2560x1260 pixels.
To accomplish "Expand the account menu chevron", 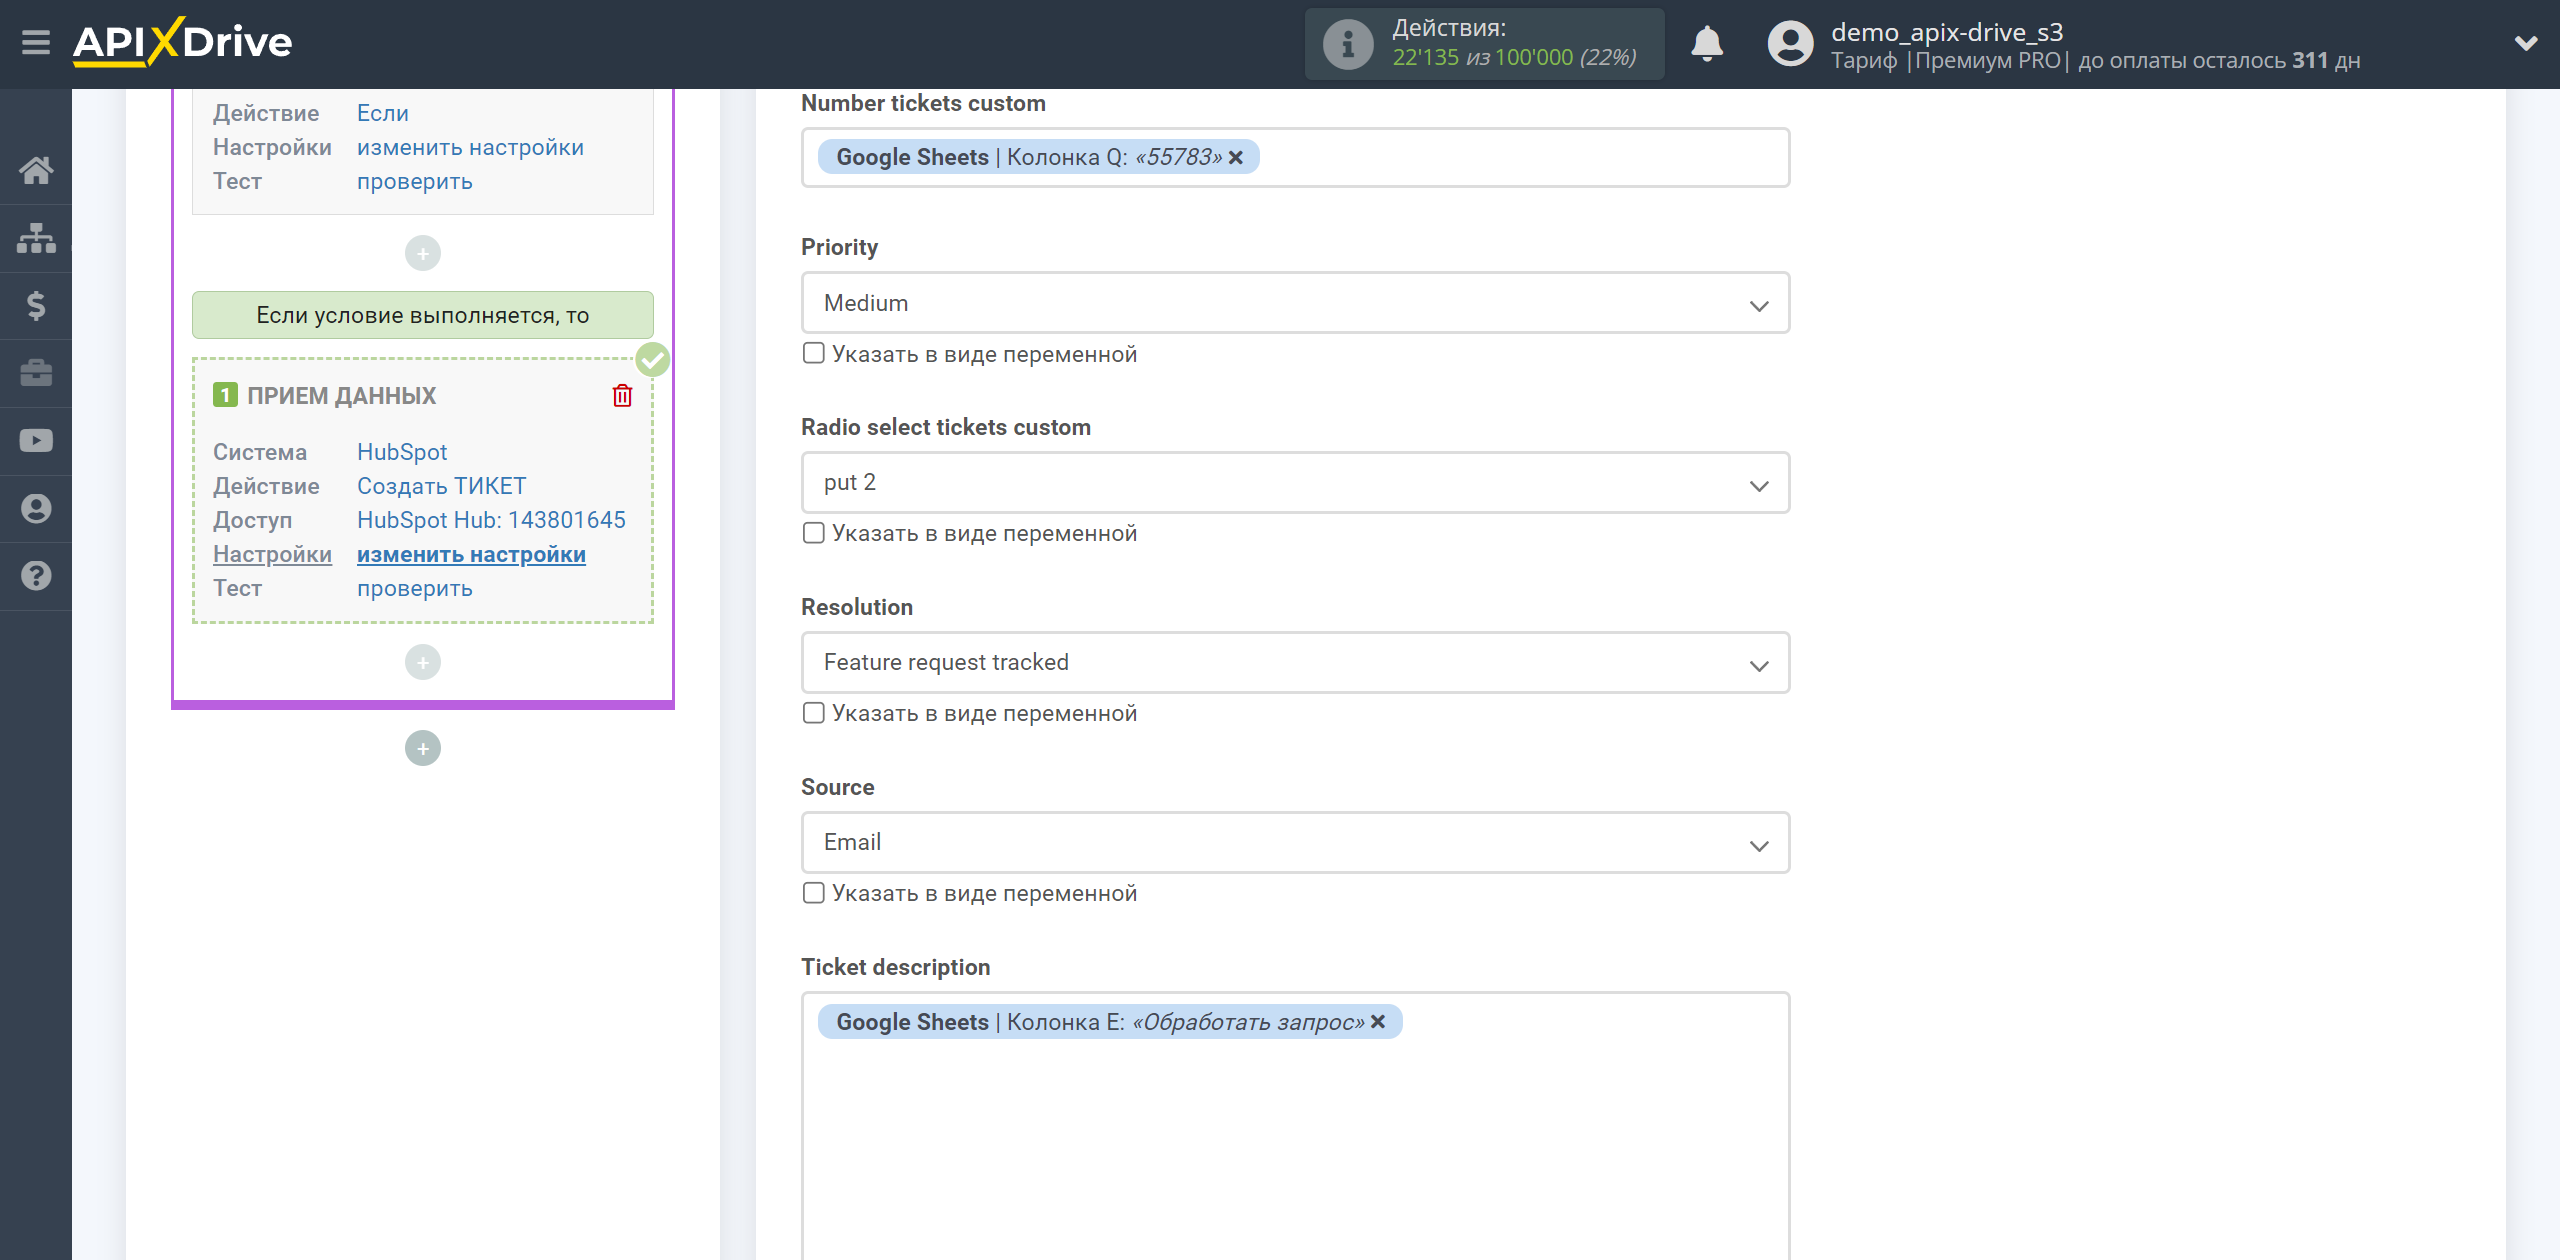I will [x=2526, y=44].
